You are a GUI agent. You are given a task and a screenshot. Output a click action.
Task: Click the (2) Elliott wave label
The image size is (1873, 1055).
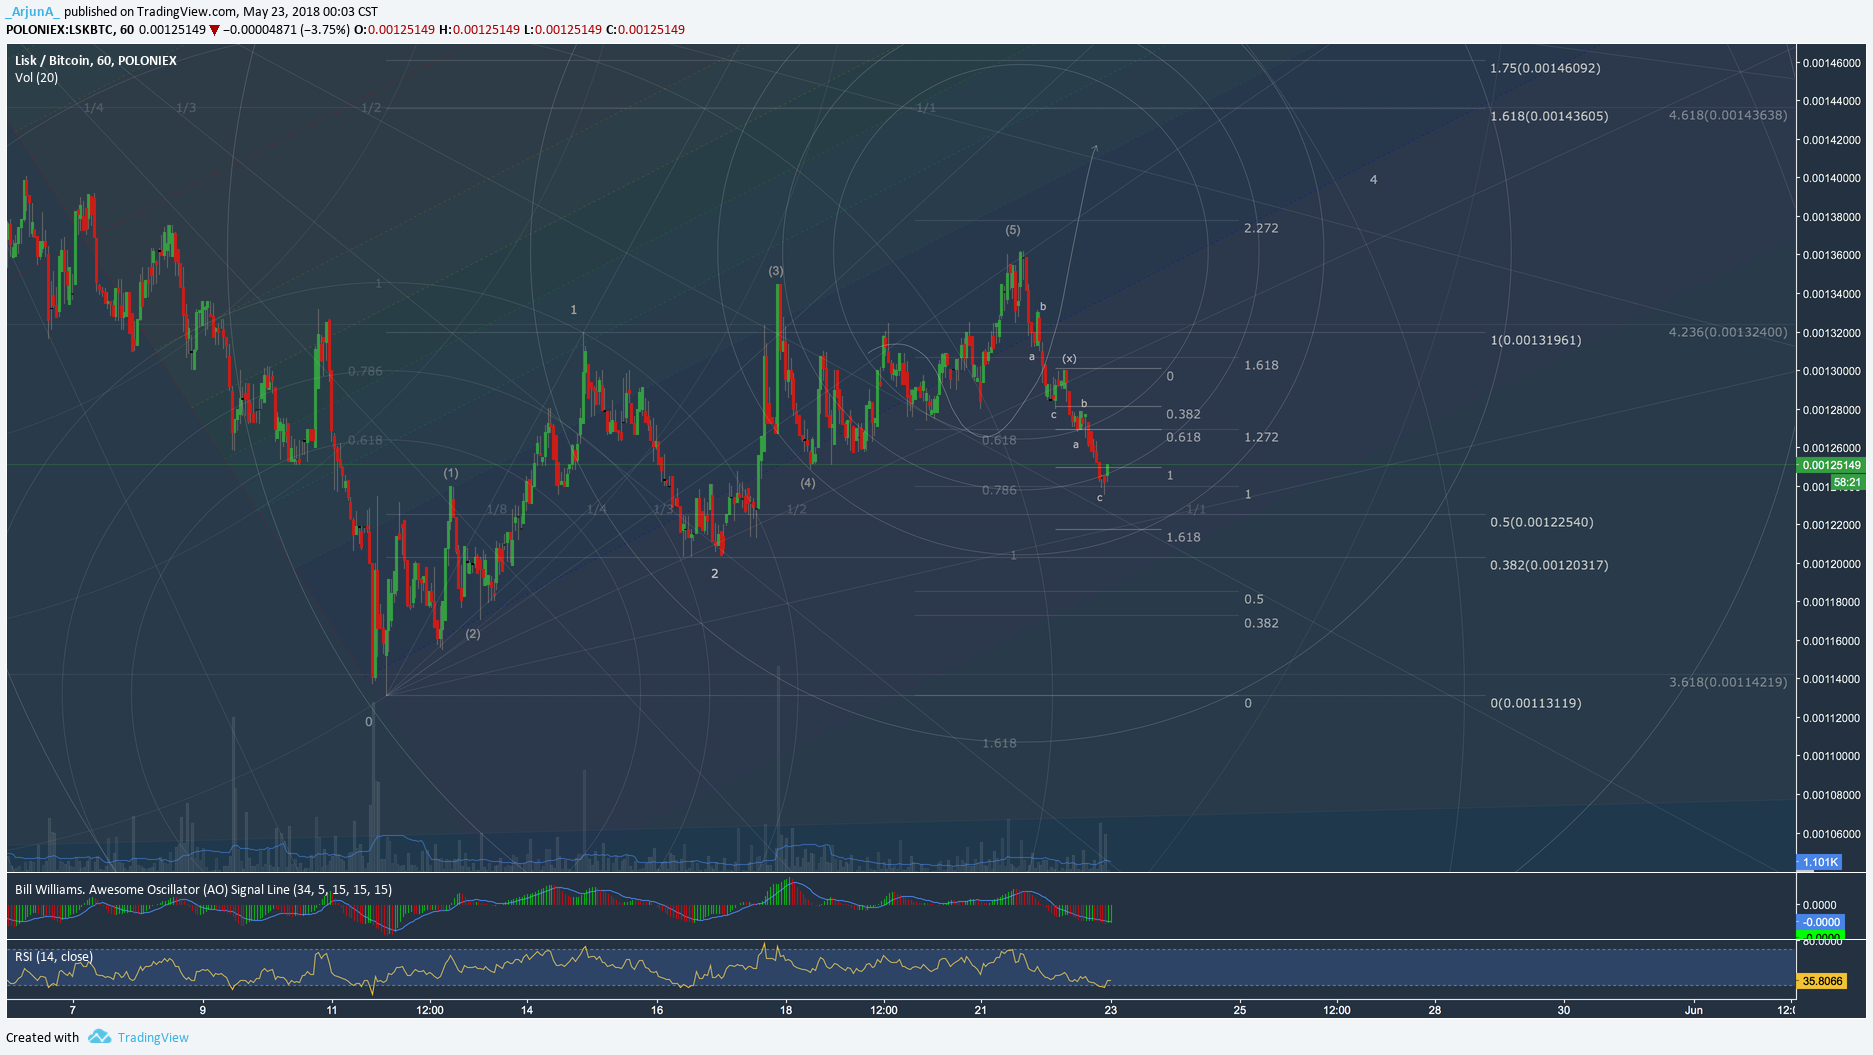473,635
